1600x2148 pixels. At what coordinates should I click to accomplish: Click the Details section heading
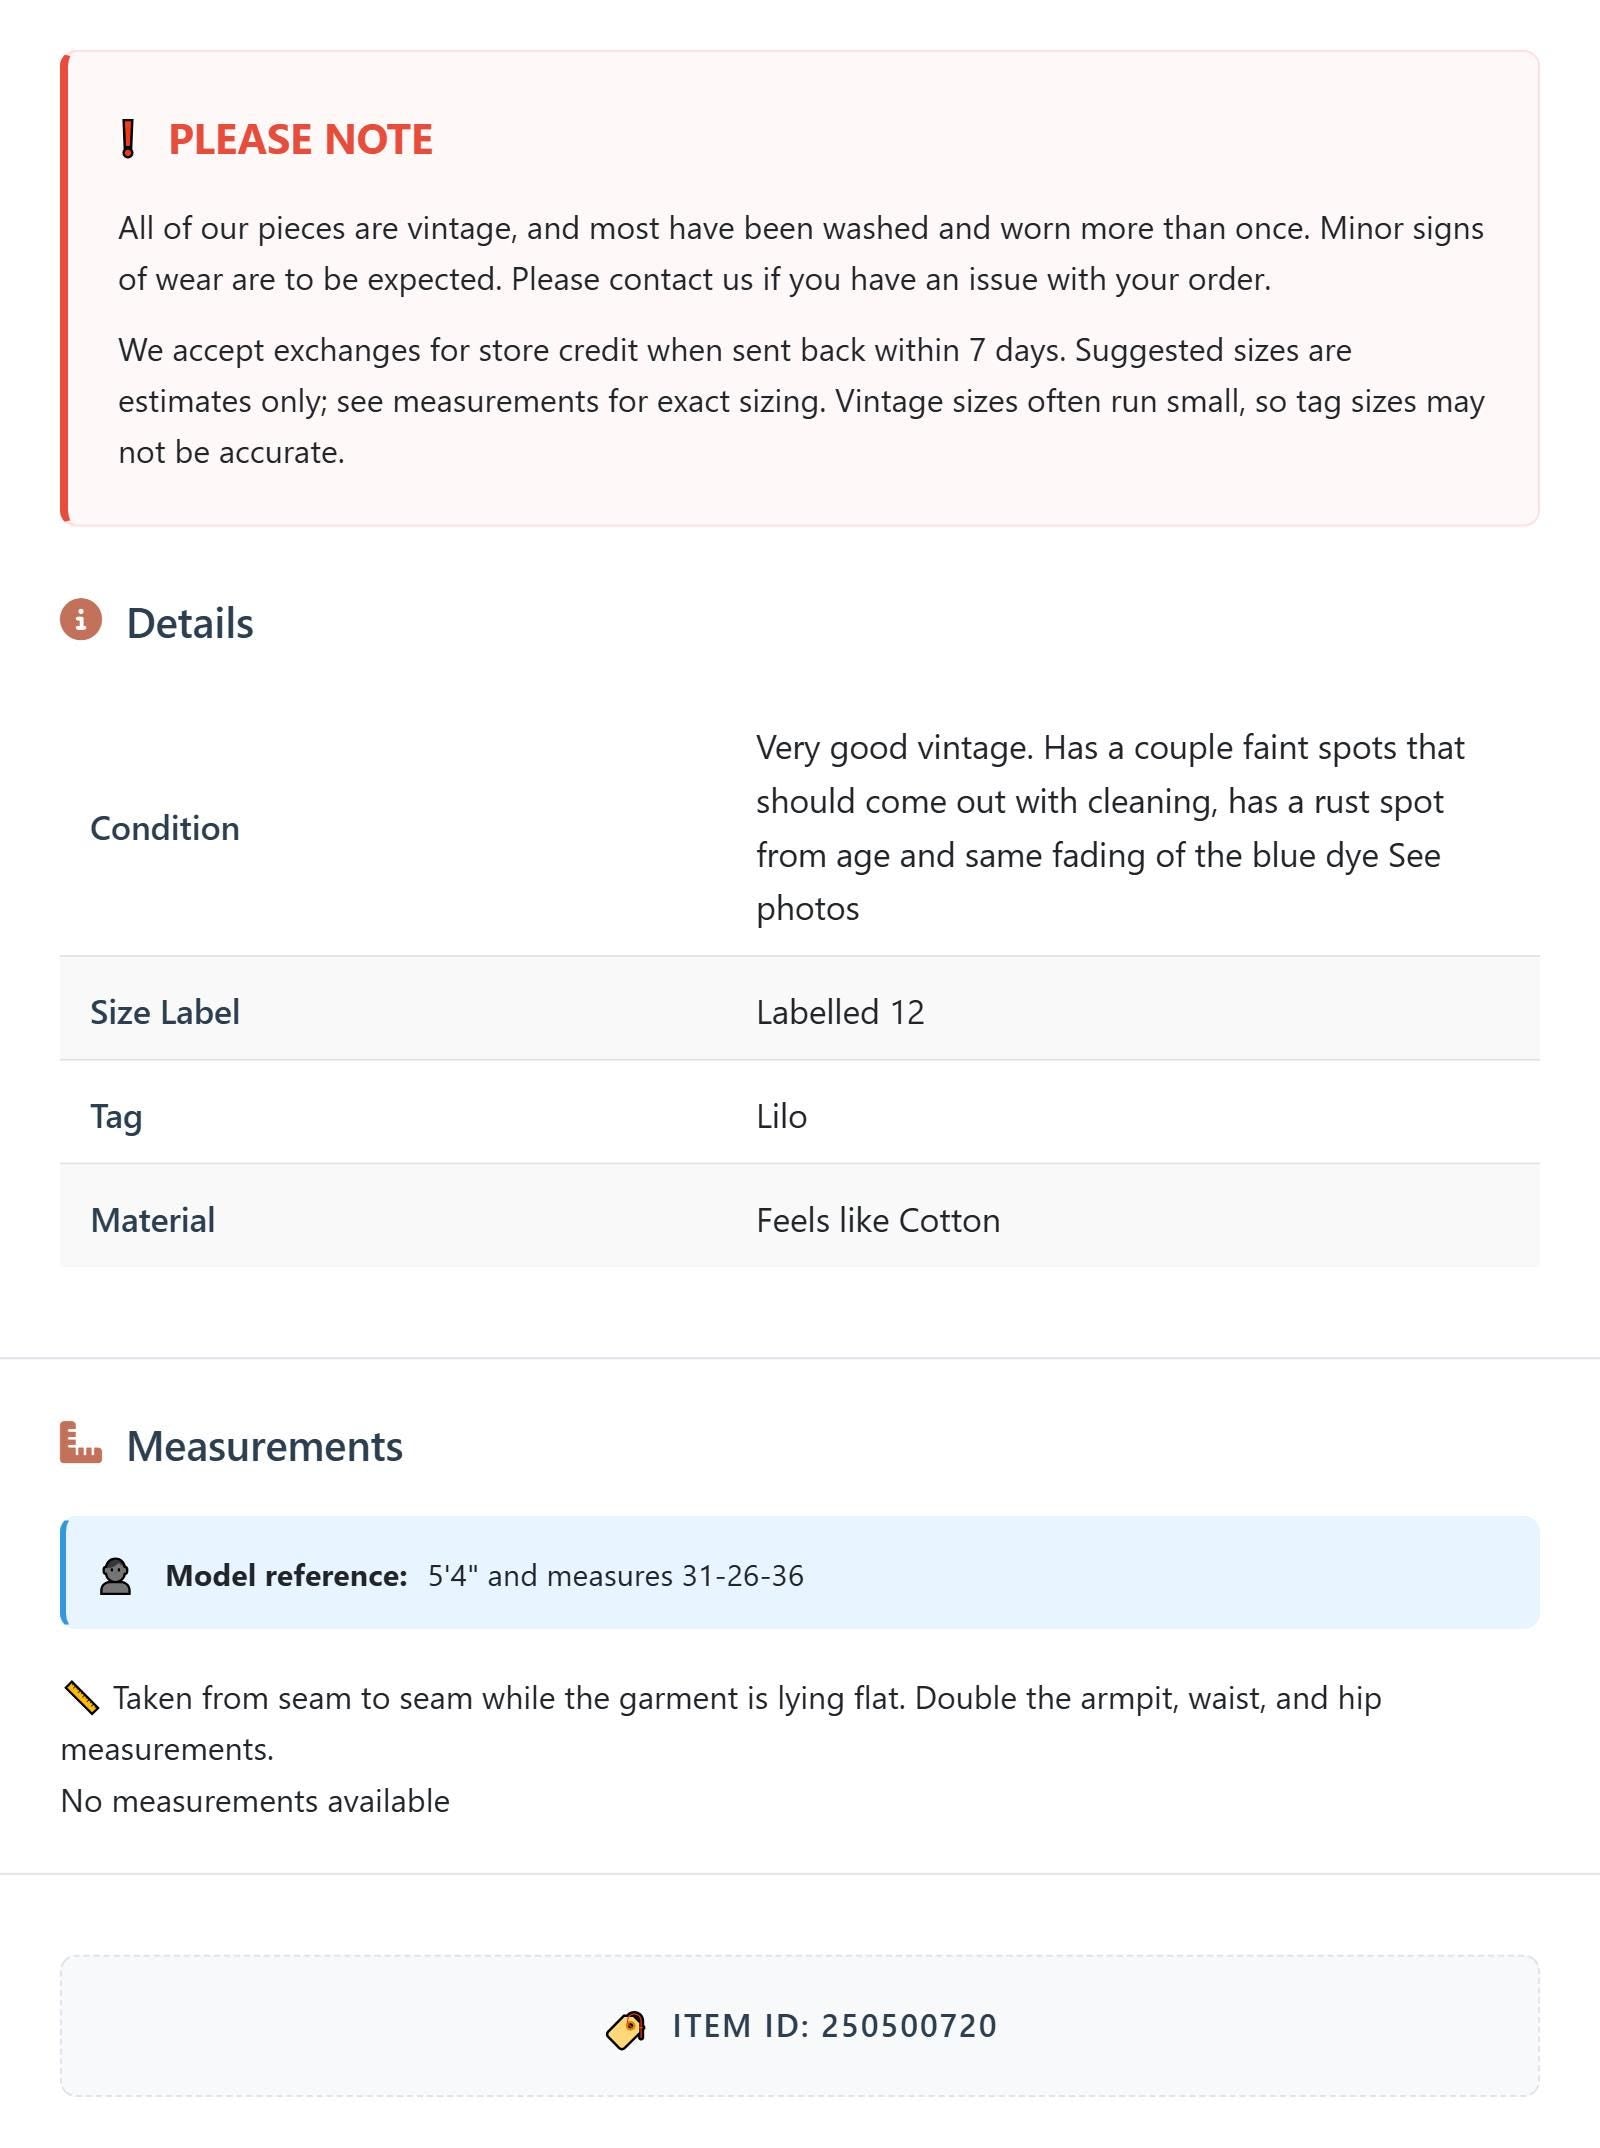[x=190, y=623]
